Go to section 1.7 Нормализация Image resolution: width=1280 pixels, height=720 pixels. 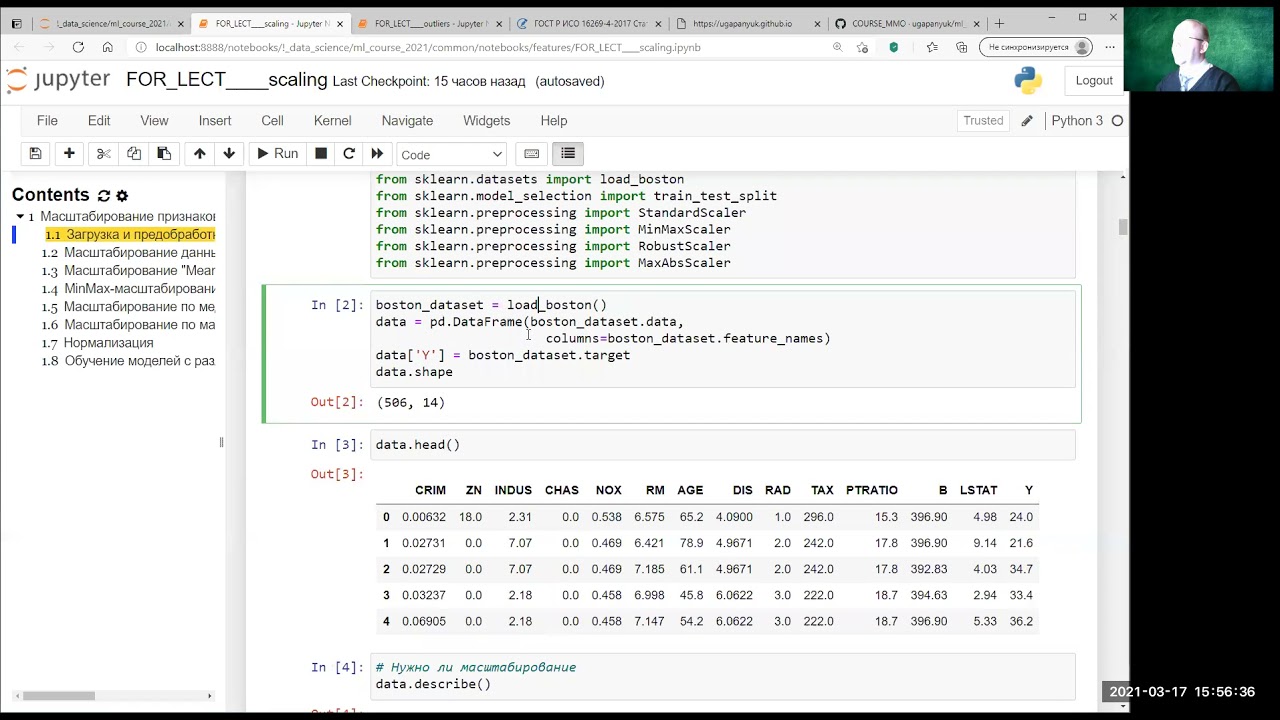click(x=108, y=343)
